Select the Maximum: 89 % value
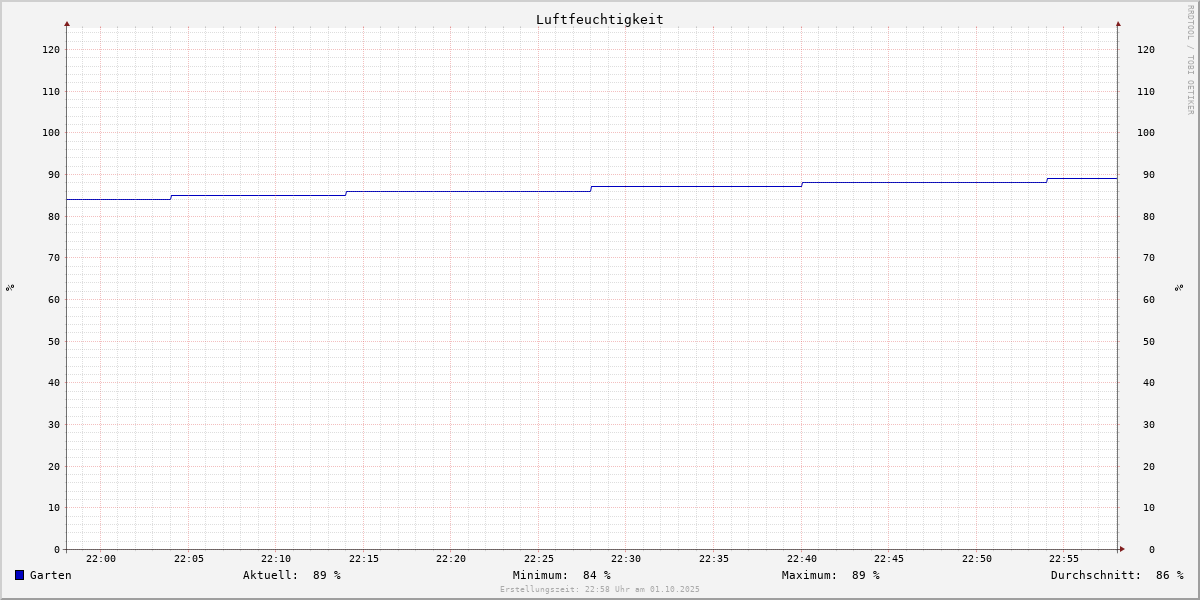Image resolution: width=1200 pixels, height=600 pixels. [831, 575]
